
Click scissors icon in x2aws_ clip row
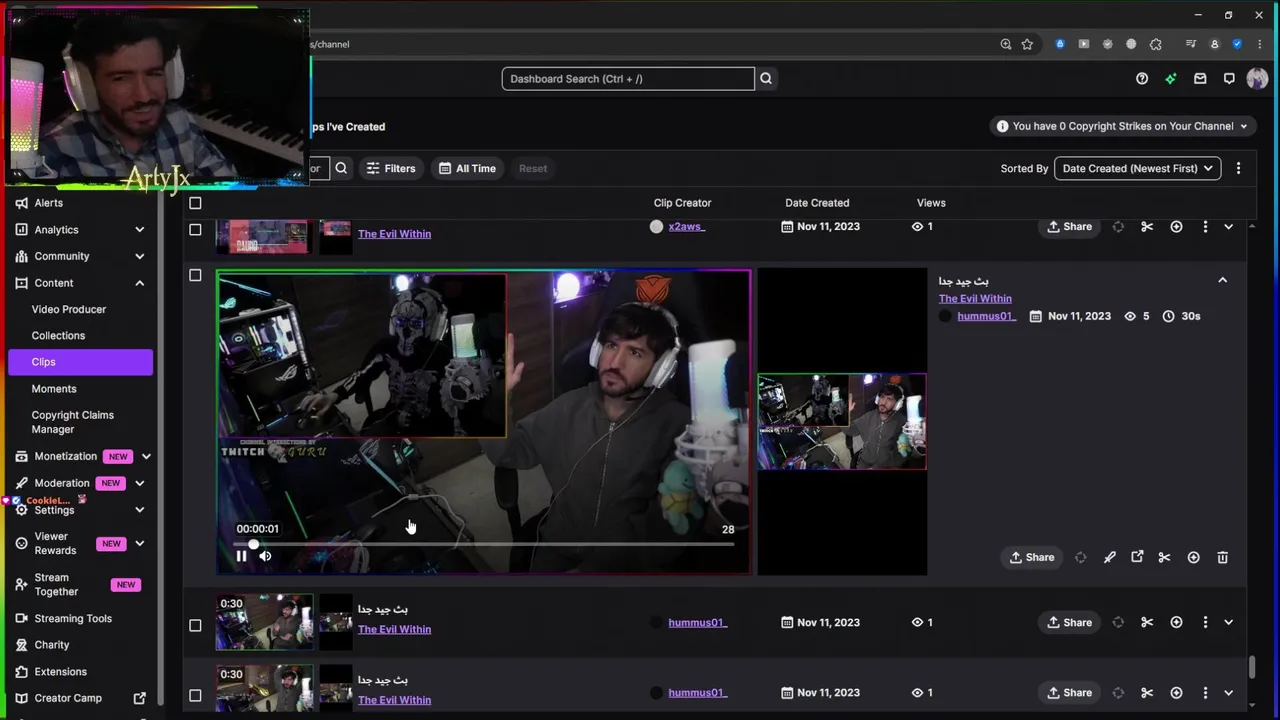1147,227
